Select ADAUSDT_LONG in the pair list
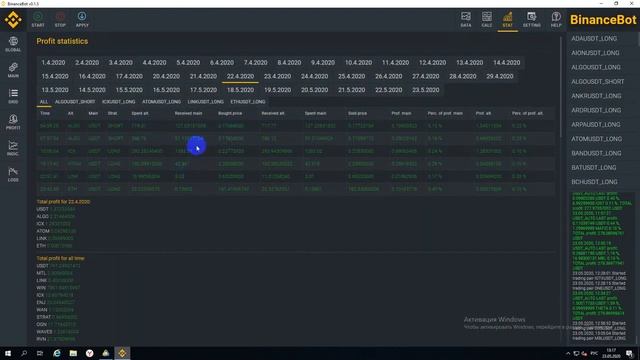 click(594, 38)
